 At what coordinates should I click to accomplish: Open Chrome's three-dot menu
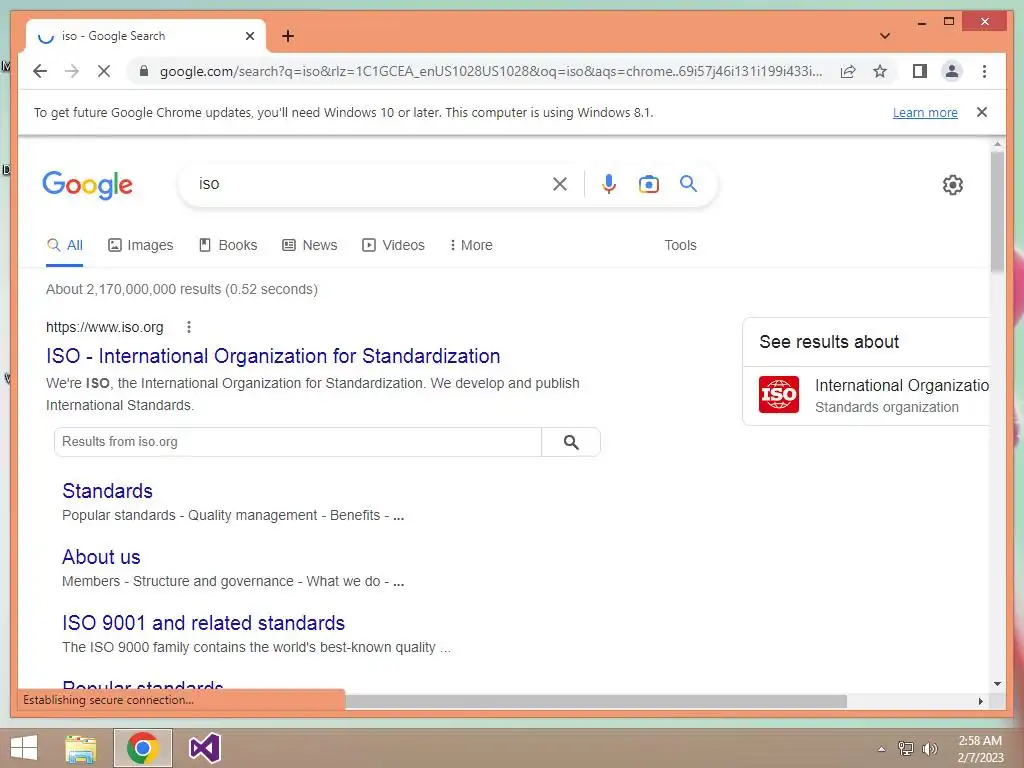tap(984, 71)
